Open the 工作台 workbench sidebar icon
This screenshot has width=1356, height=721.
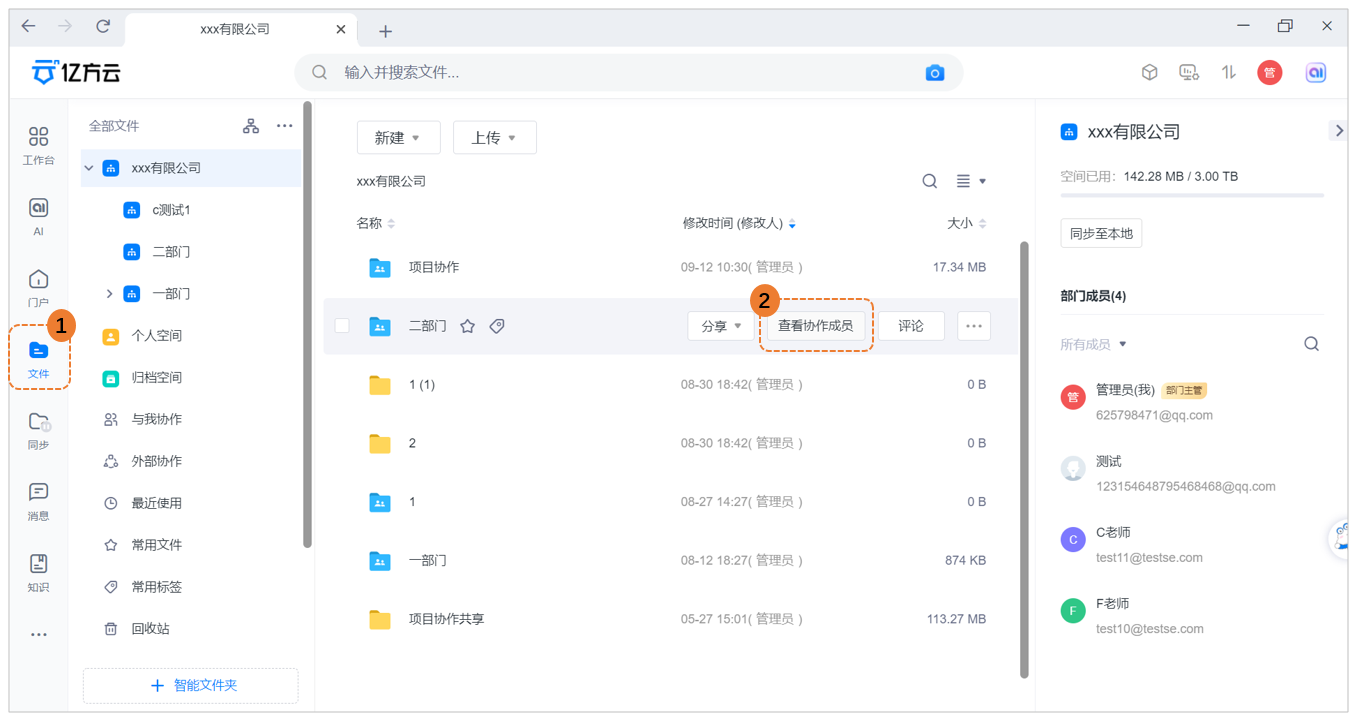click(38, 145)
